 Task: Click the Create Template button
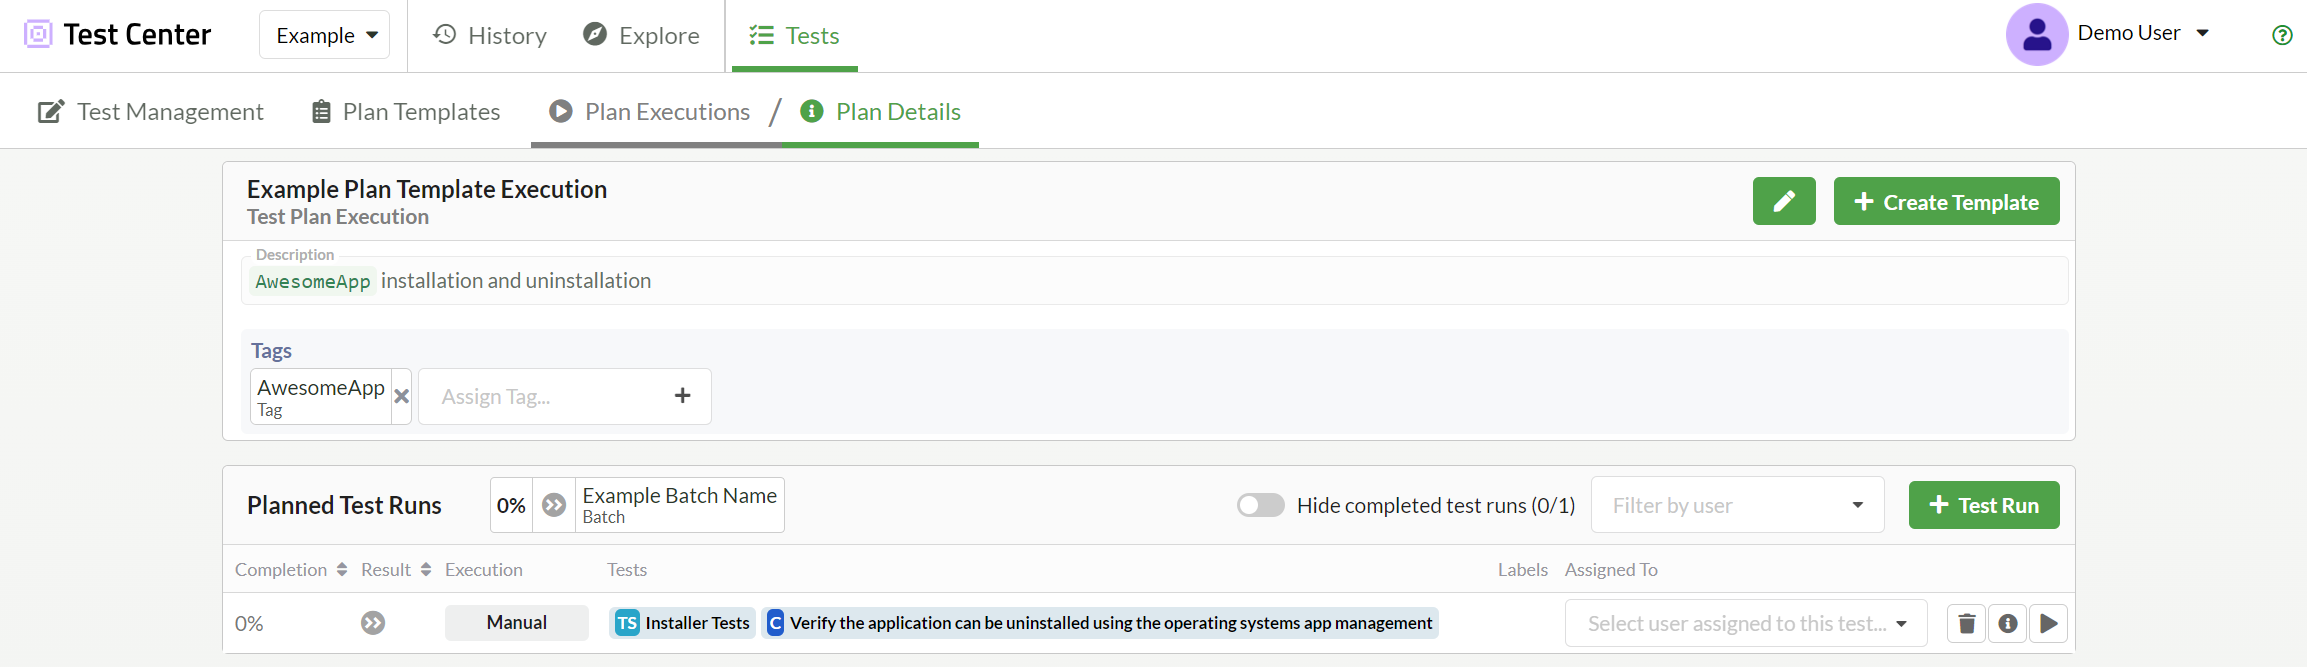tap(1946, 201)
